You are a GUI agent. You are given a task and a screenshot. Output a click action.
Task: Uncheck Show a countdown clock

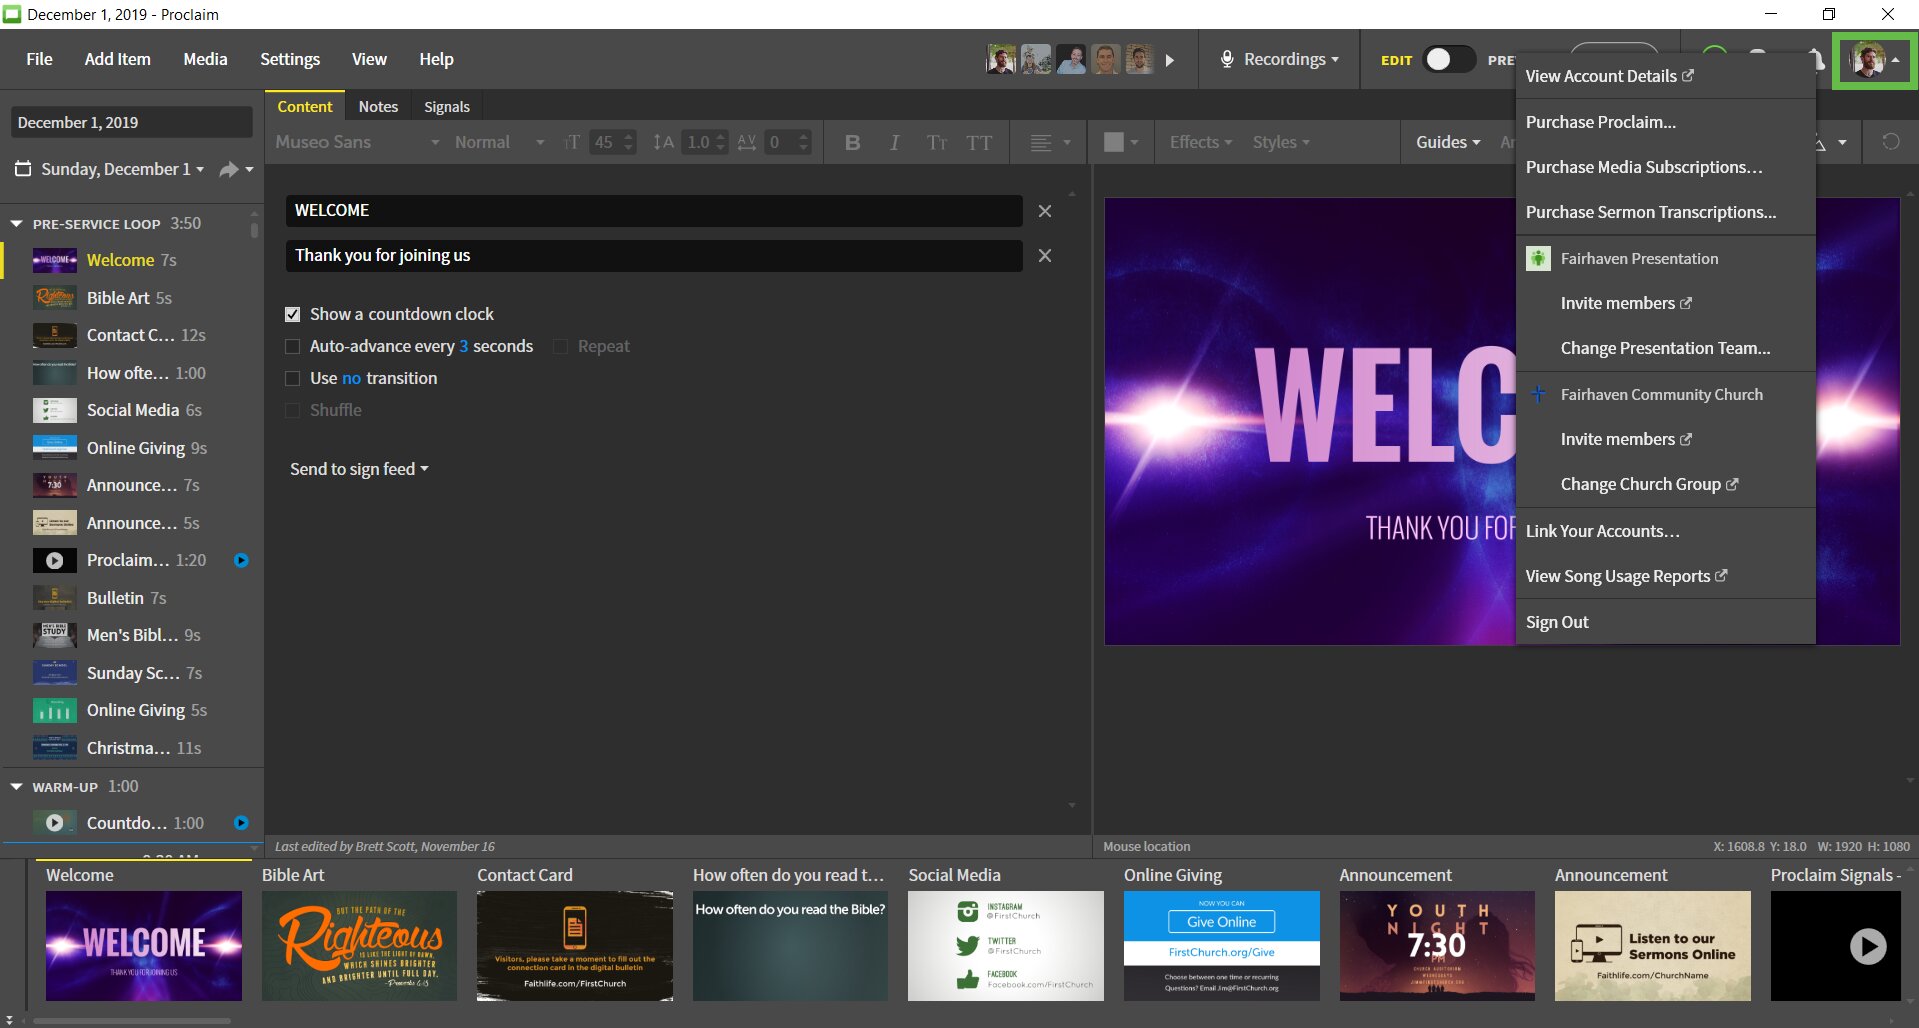click(292, 314)
